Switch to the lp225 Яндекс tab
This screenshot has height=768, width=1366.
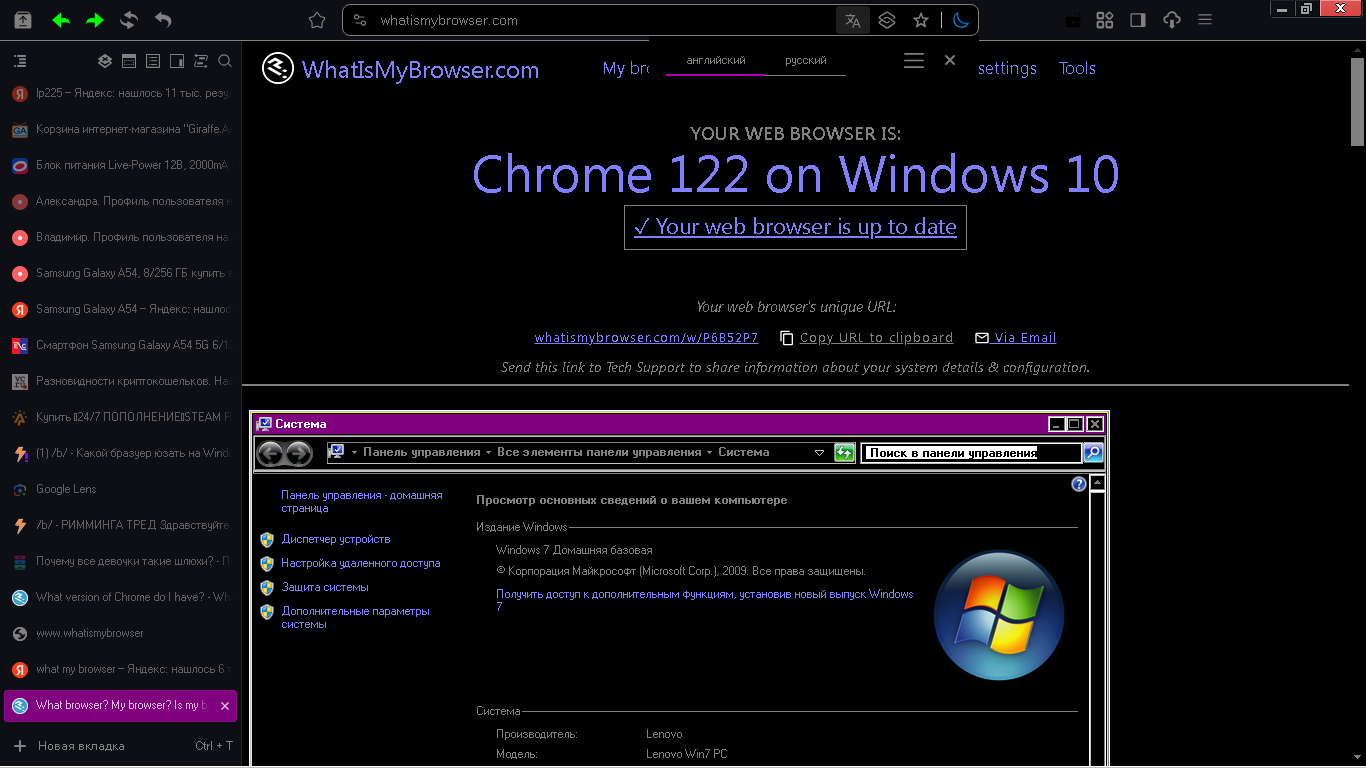point(121,93)
